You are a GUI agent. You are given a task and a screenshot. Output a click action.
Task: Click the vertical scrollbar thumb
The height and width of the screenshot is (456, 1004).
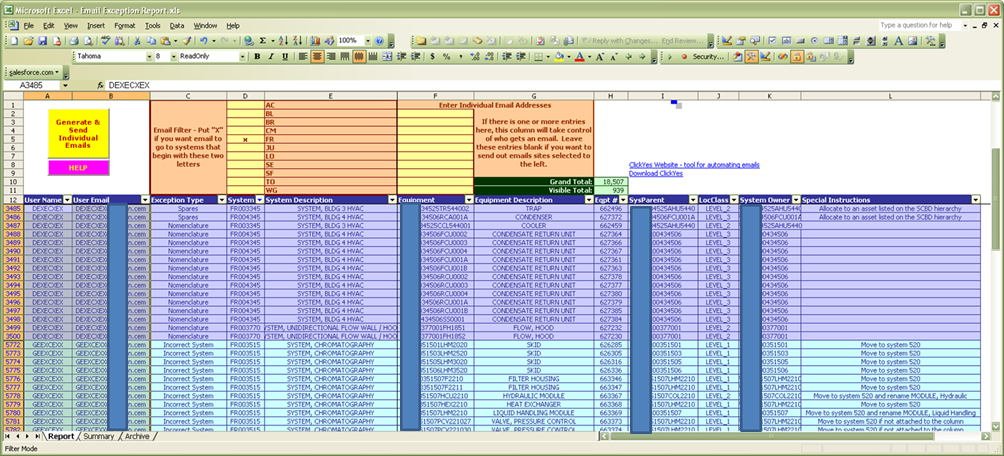click(x=996, y=200)
